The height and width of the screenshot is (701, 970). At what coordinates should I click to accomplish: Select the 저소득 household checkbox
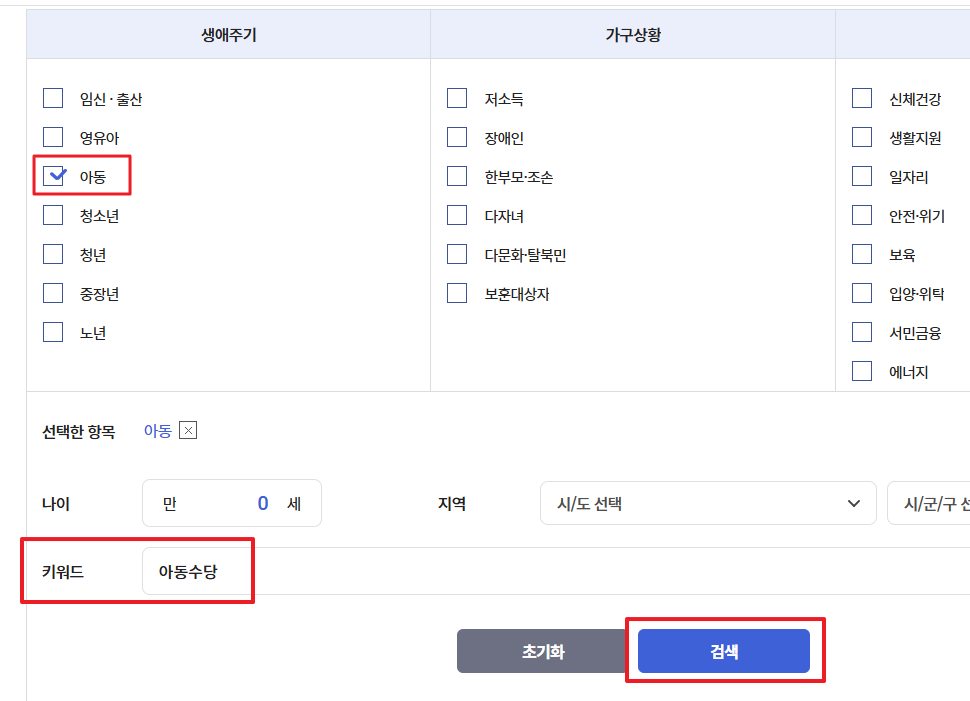[457, 98]
